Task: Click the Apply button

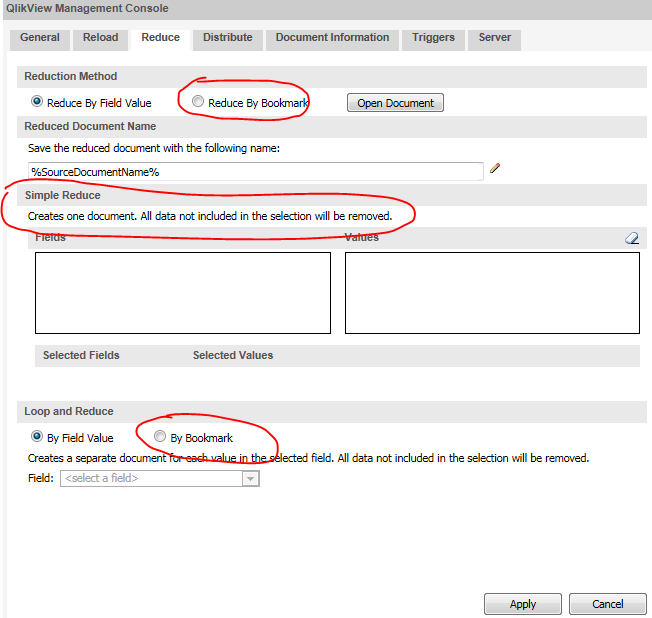Action: (523, 604)
